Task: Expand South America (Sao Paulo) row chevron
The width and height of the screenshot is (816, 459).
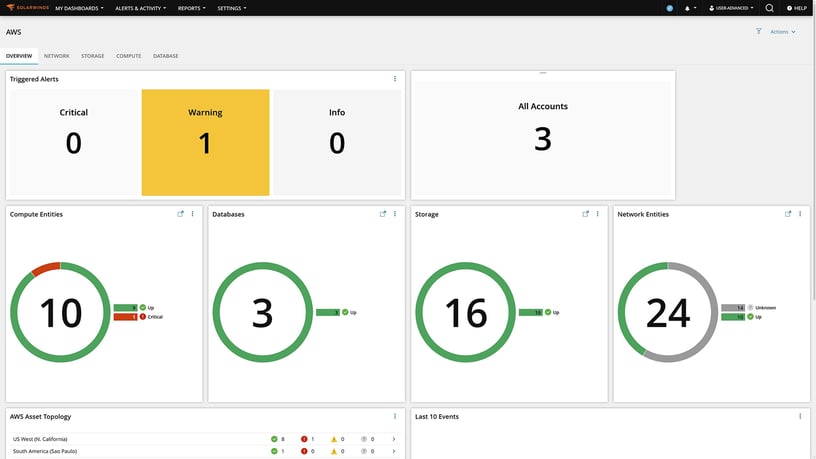Action: [394, 451]
